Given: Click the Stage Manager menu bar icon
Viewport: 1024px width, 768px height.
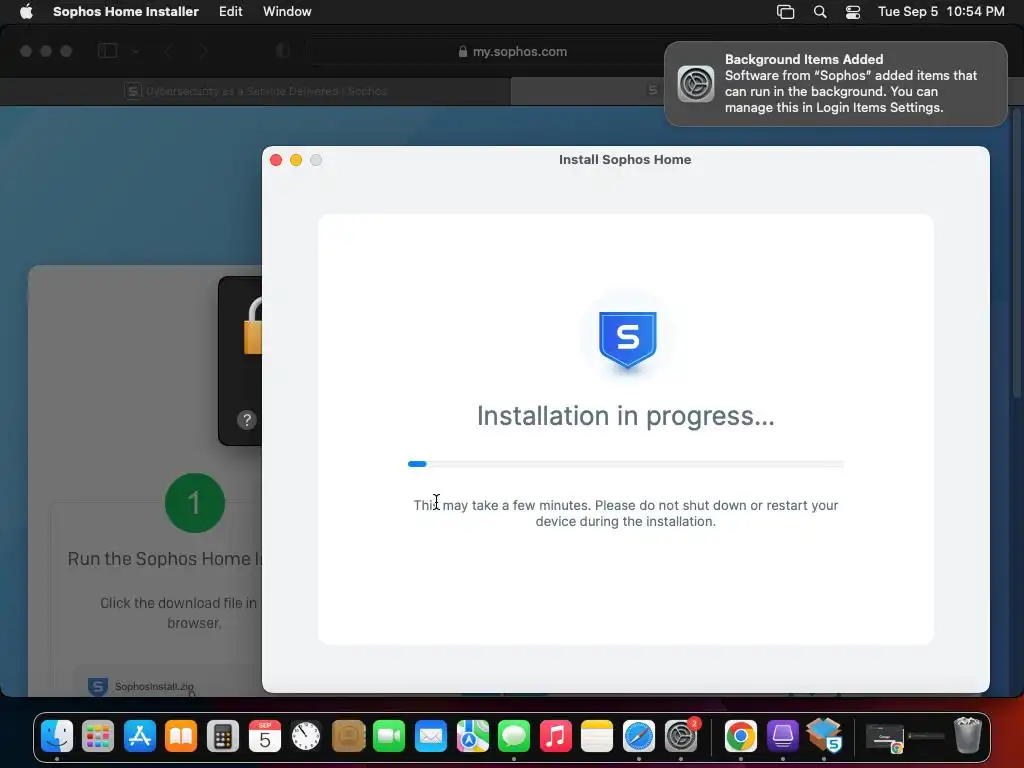Looking at the screenshot, I should (785, 12).
